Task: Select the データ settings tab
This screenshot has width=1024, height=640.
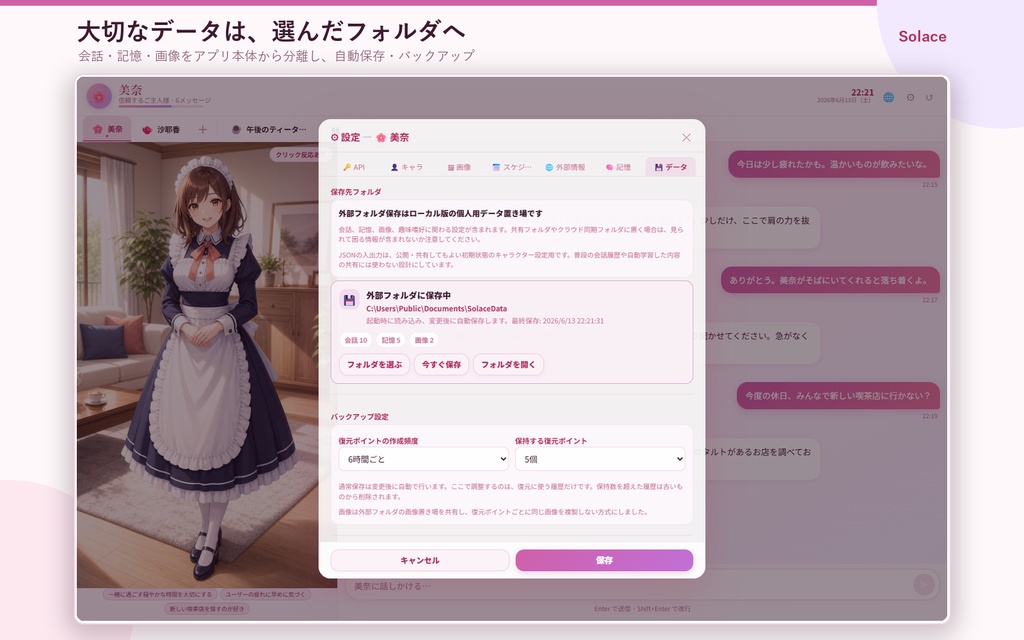Action: (x=671, y=167)
